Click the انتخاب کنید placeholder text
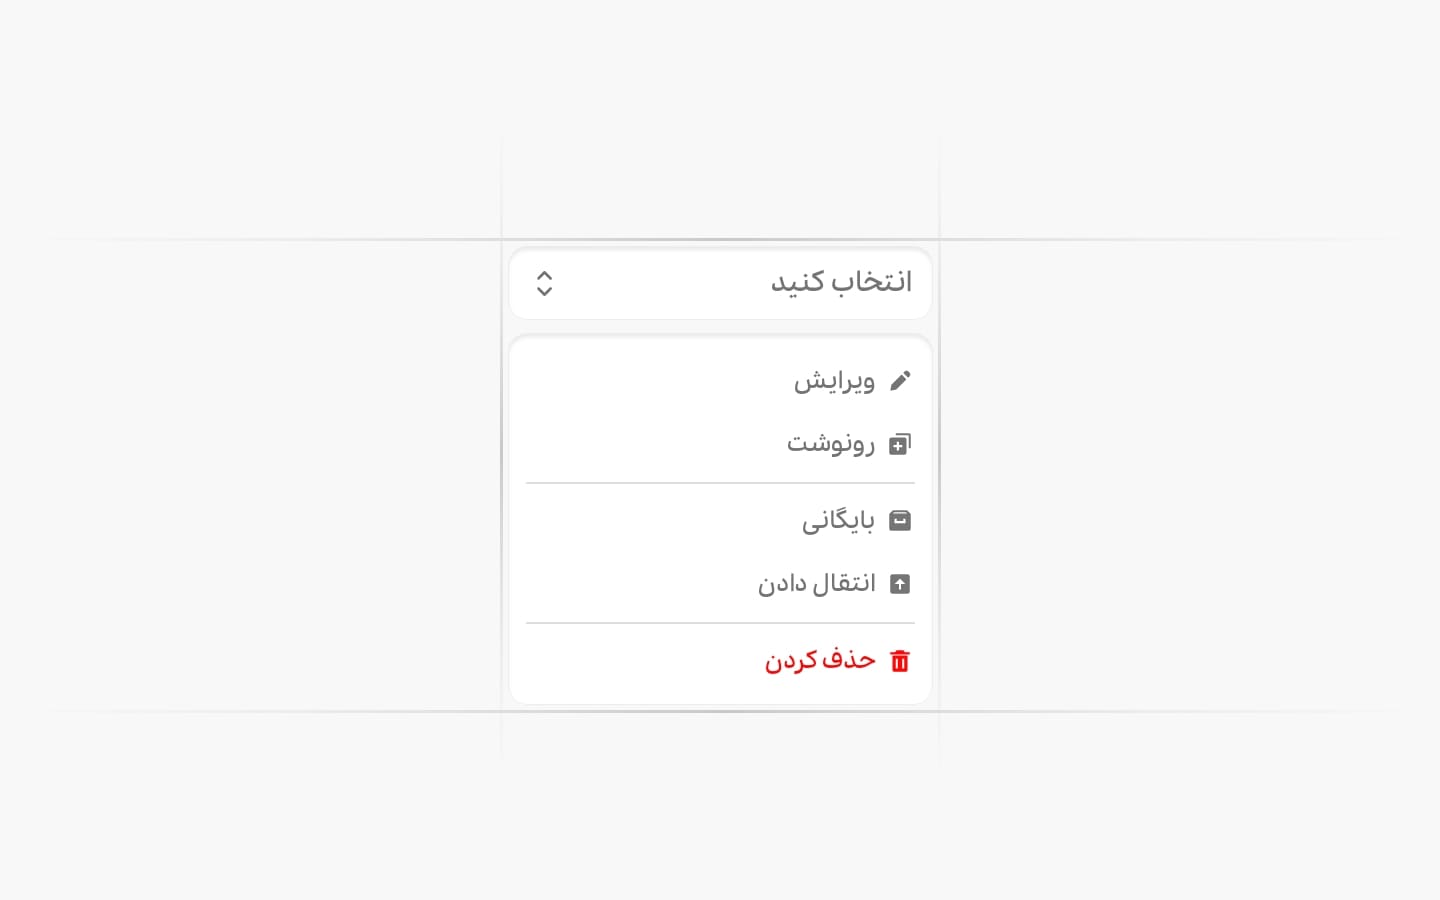Viewport: 1440px width, 900px height. coord(841,282)
